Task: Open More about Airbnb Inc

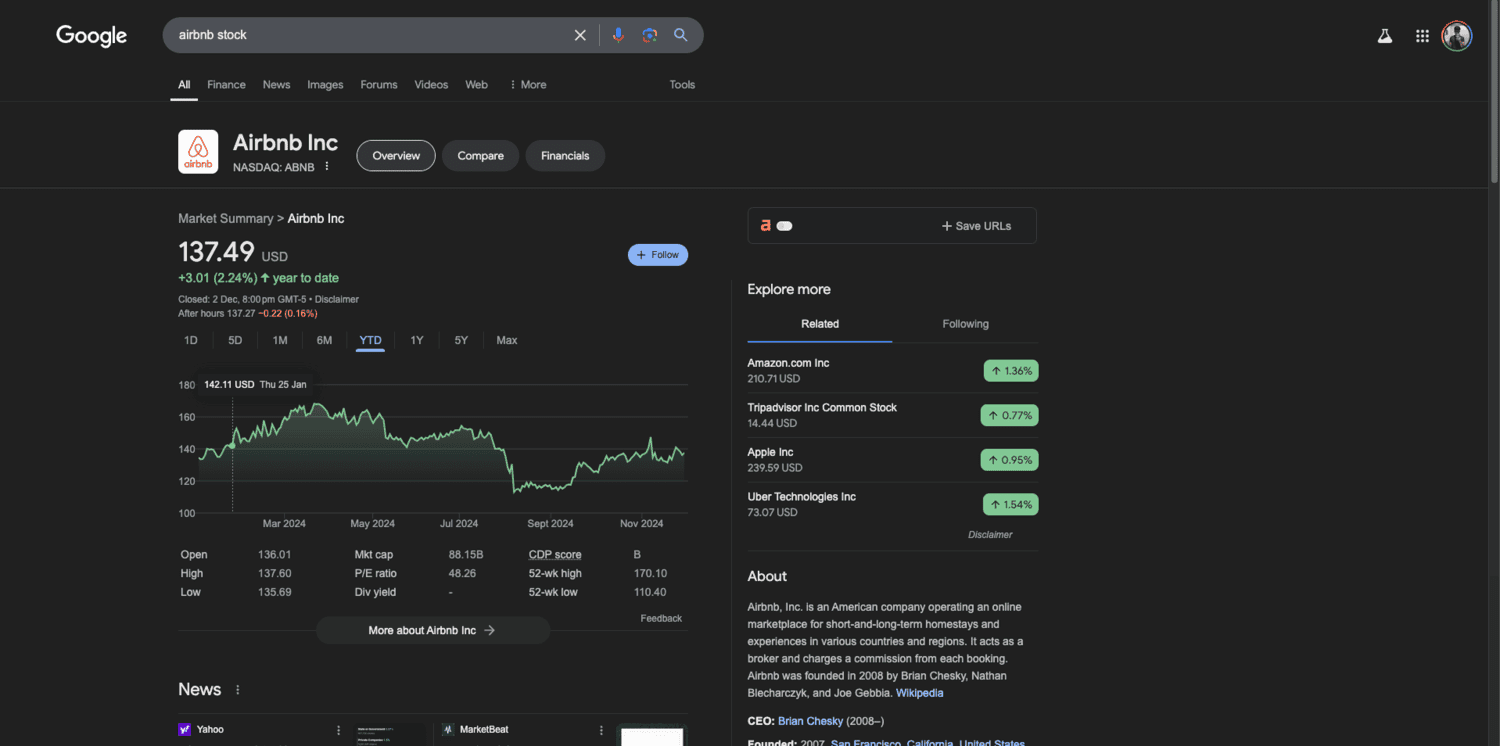Action: [x=433, y=631]
